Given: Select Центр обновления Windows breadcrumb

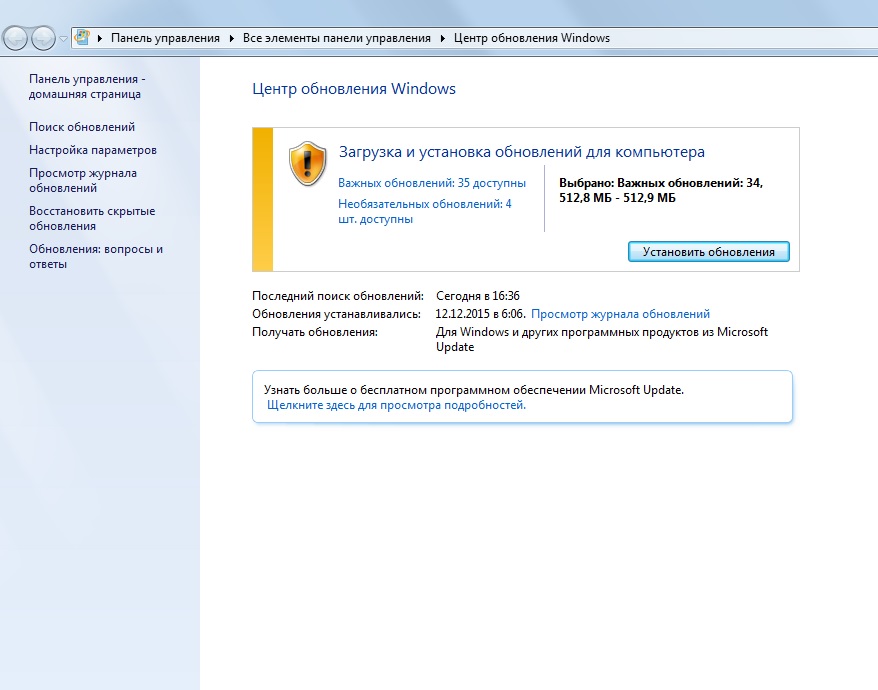Looking at the screenshot, I should (531, 38).
